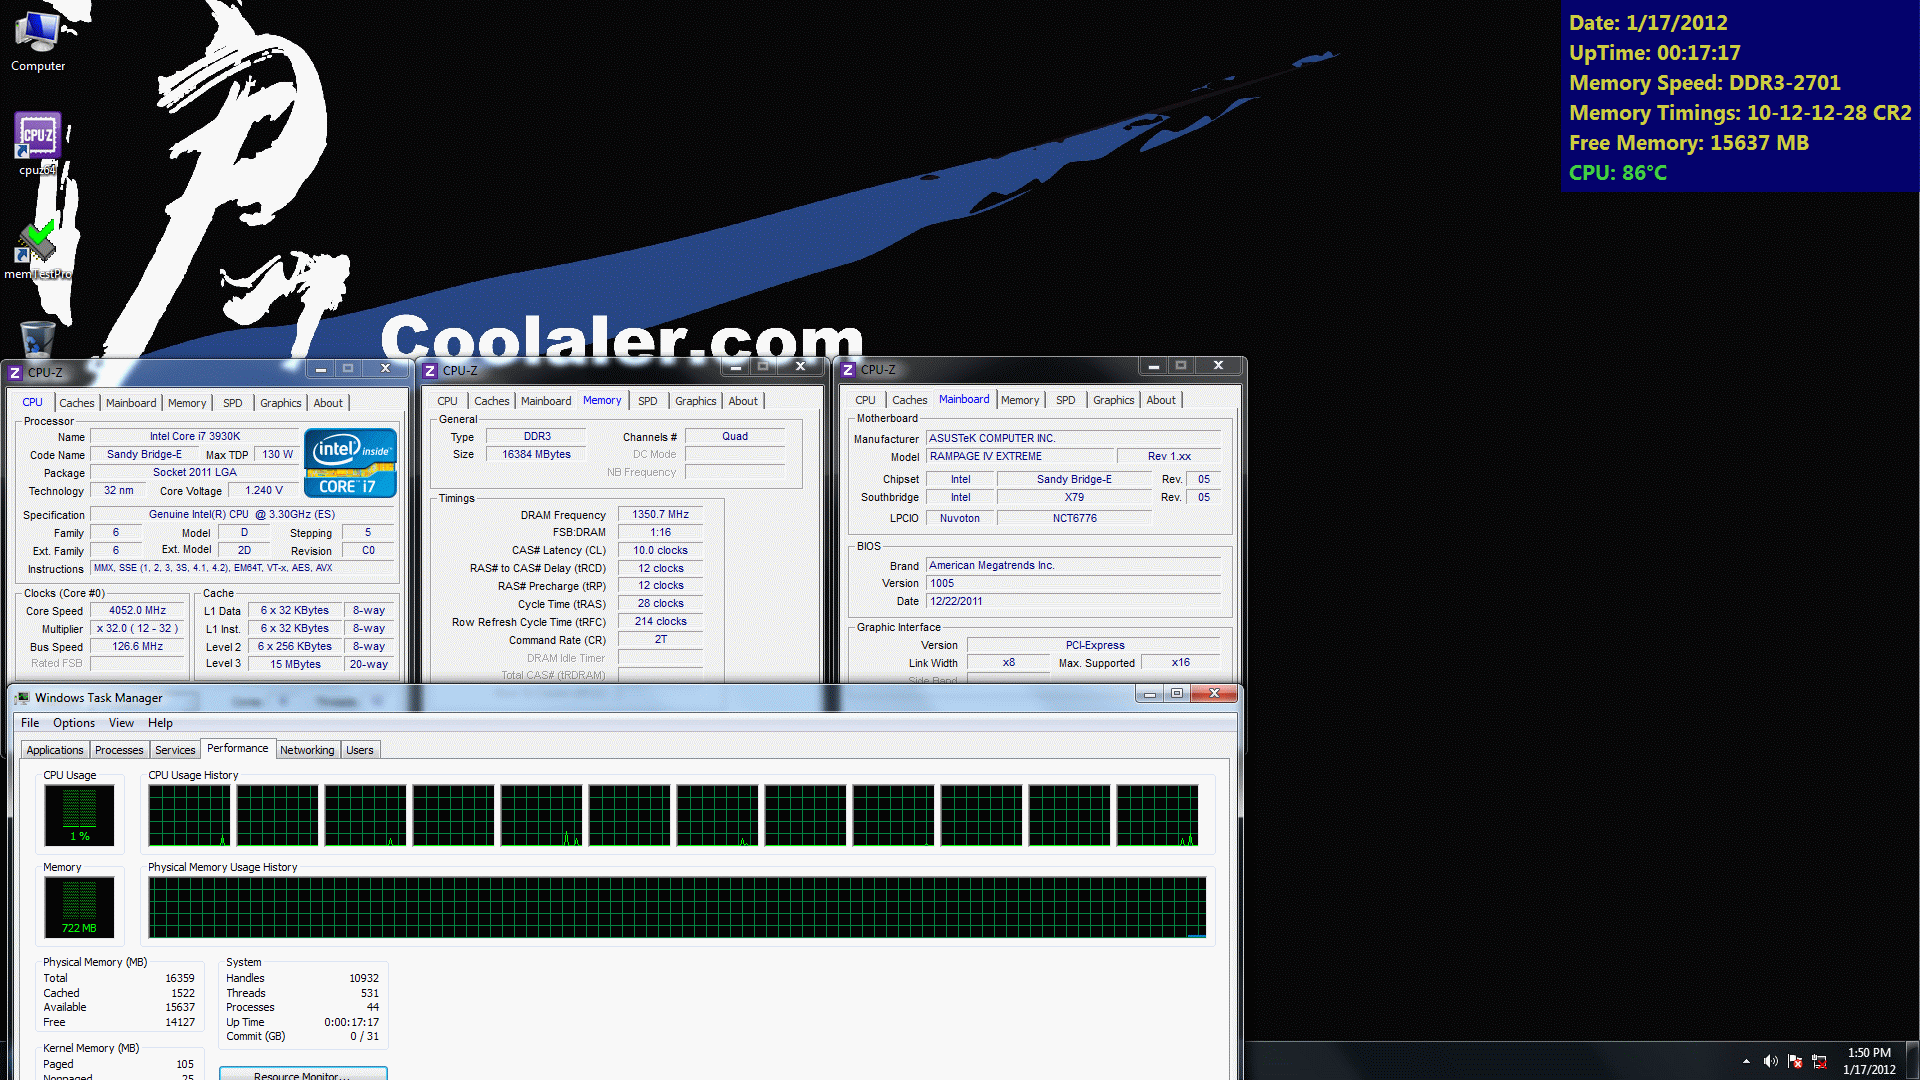The width and height of the screenshot is (1920, 1080).
Task: Launch the cpuz64 desktop shortcut
Action: 38,142
